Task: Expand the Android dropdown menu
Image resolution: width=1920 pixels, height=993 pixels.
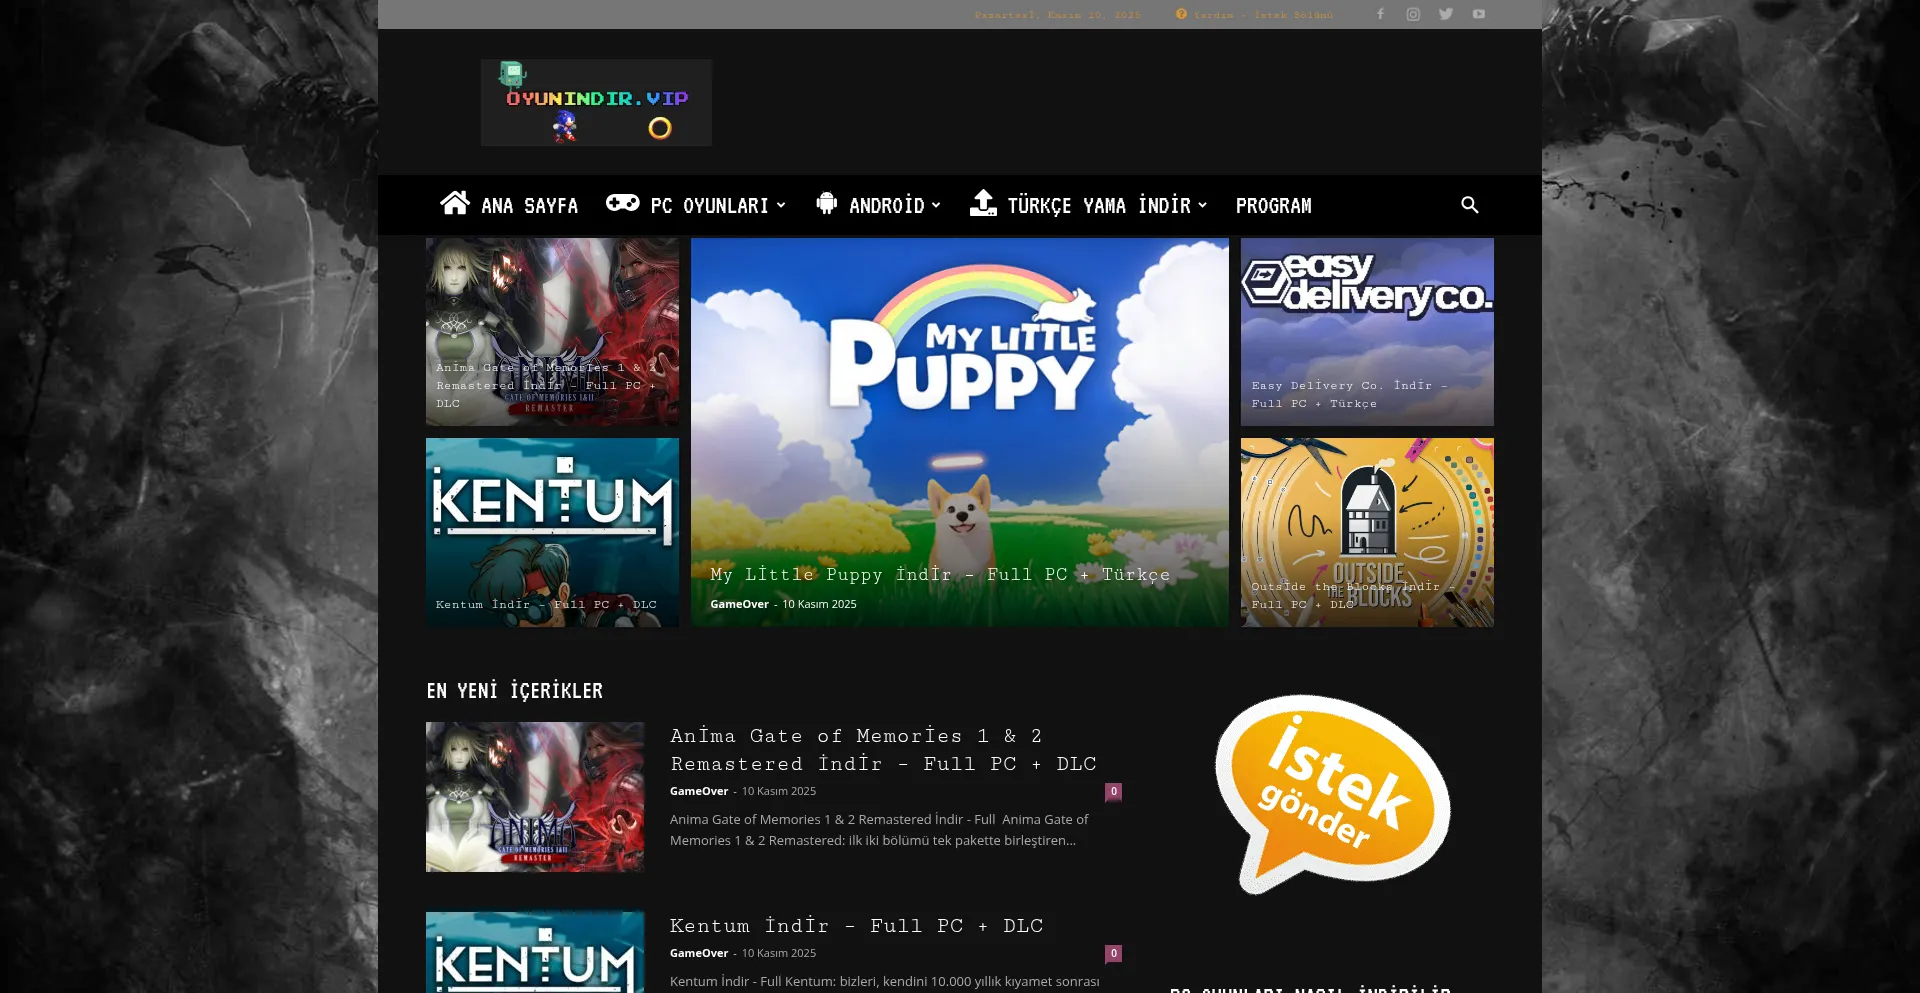Action: 879,205
